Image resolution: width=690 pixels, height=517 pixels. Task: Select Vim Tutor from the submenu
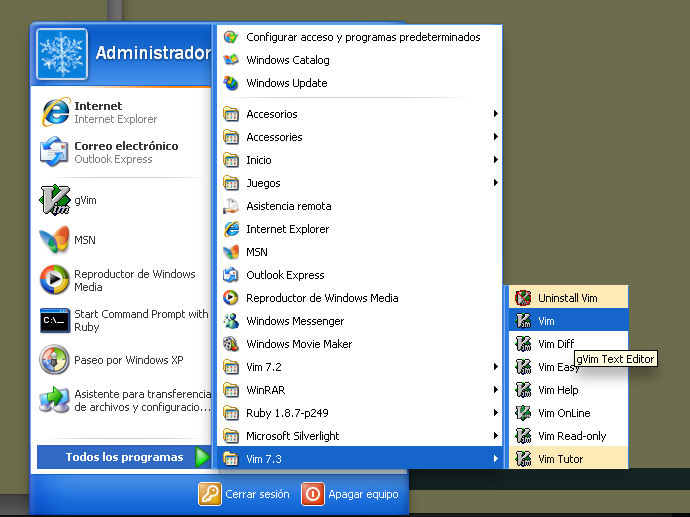click(x=560, y=459)
